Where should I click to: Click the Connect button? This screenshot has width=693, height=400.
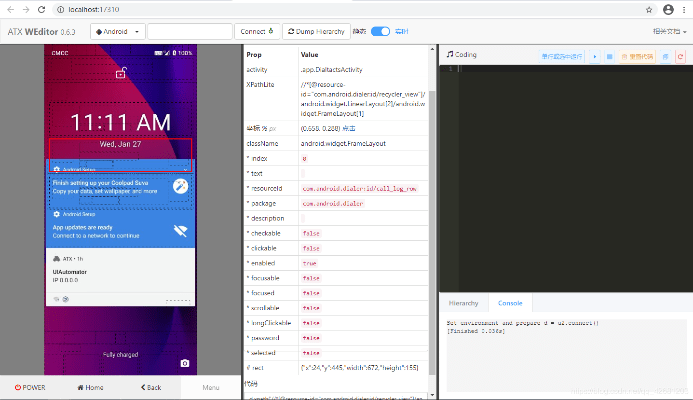(x=256, y=31)
